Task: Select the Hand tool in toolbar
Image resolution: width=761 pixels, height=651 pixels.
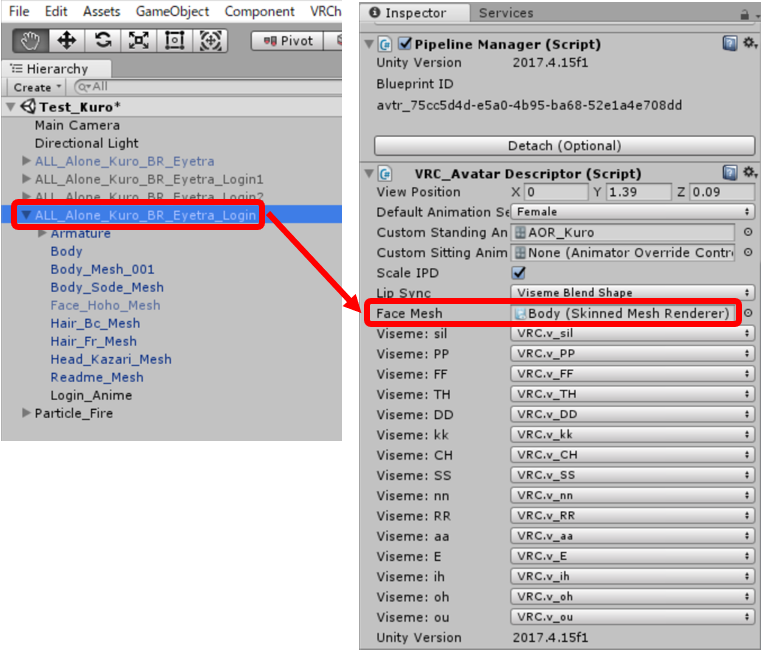Action: pos(29,40)
